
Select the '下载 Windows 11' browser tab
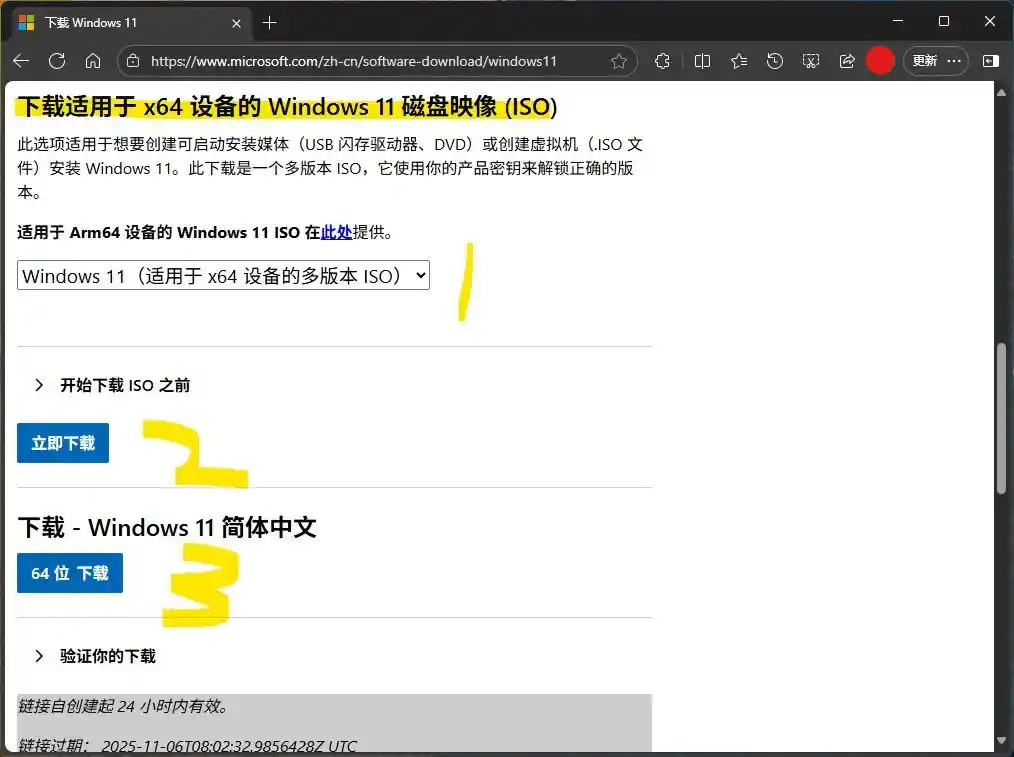point(120,22)
